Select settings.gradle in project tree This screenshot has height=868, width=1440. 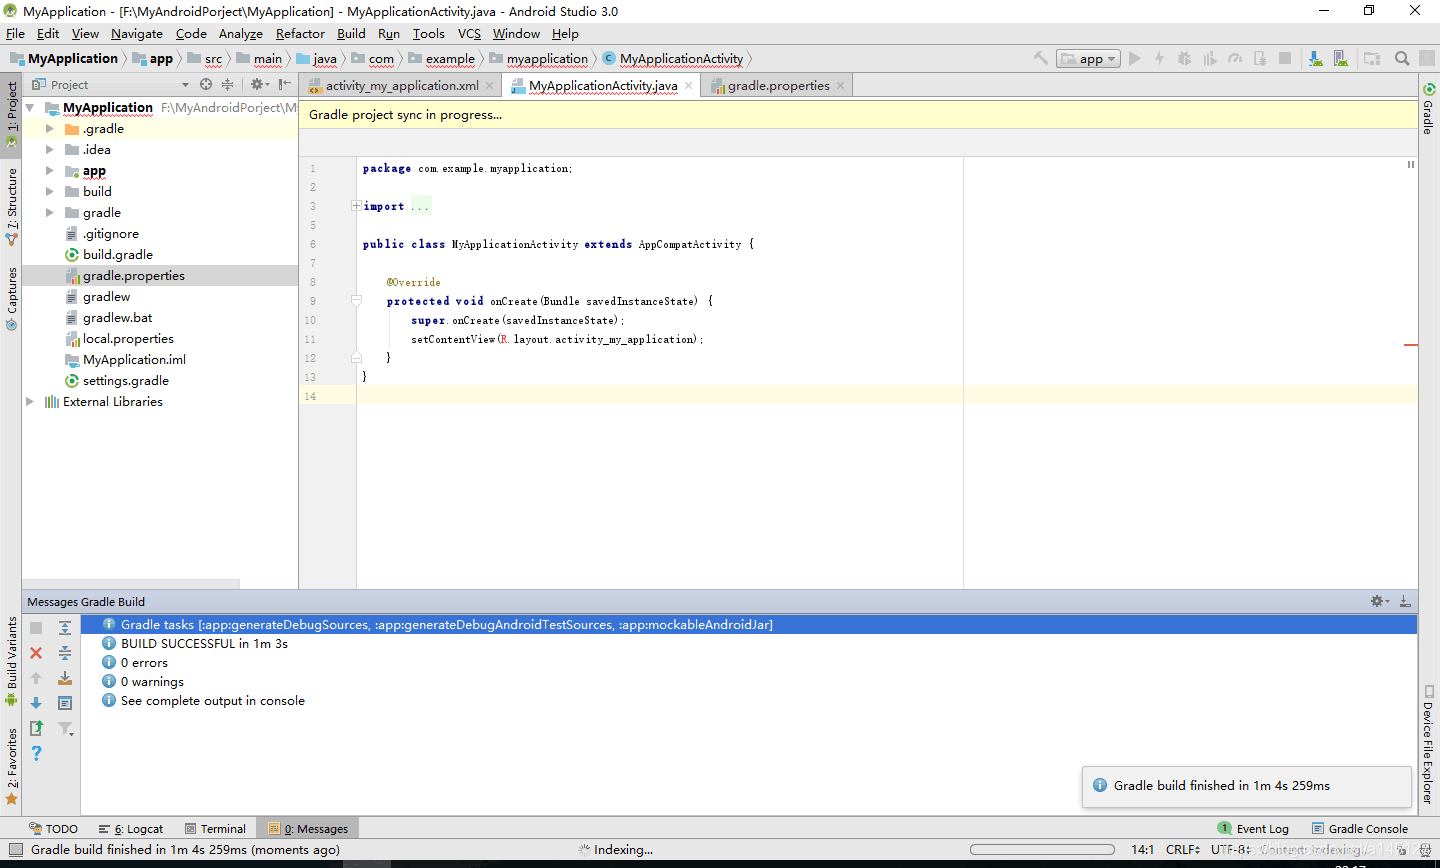[126, 381]
